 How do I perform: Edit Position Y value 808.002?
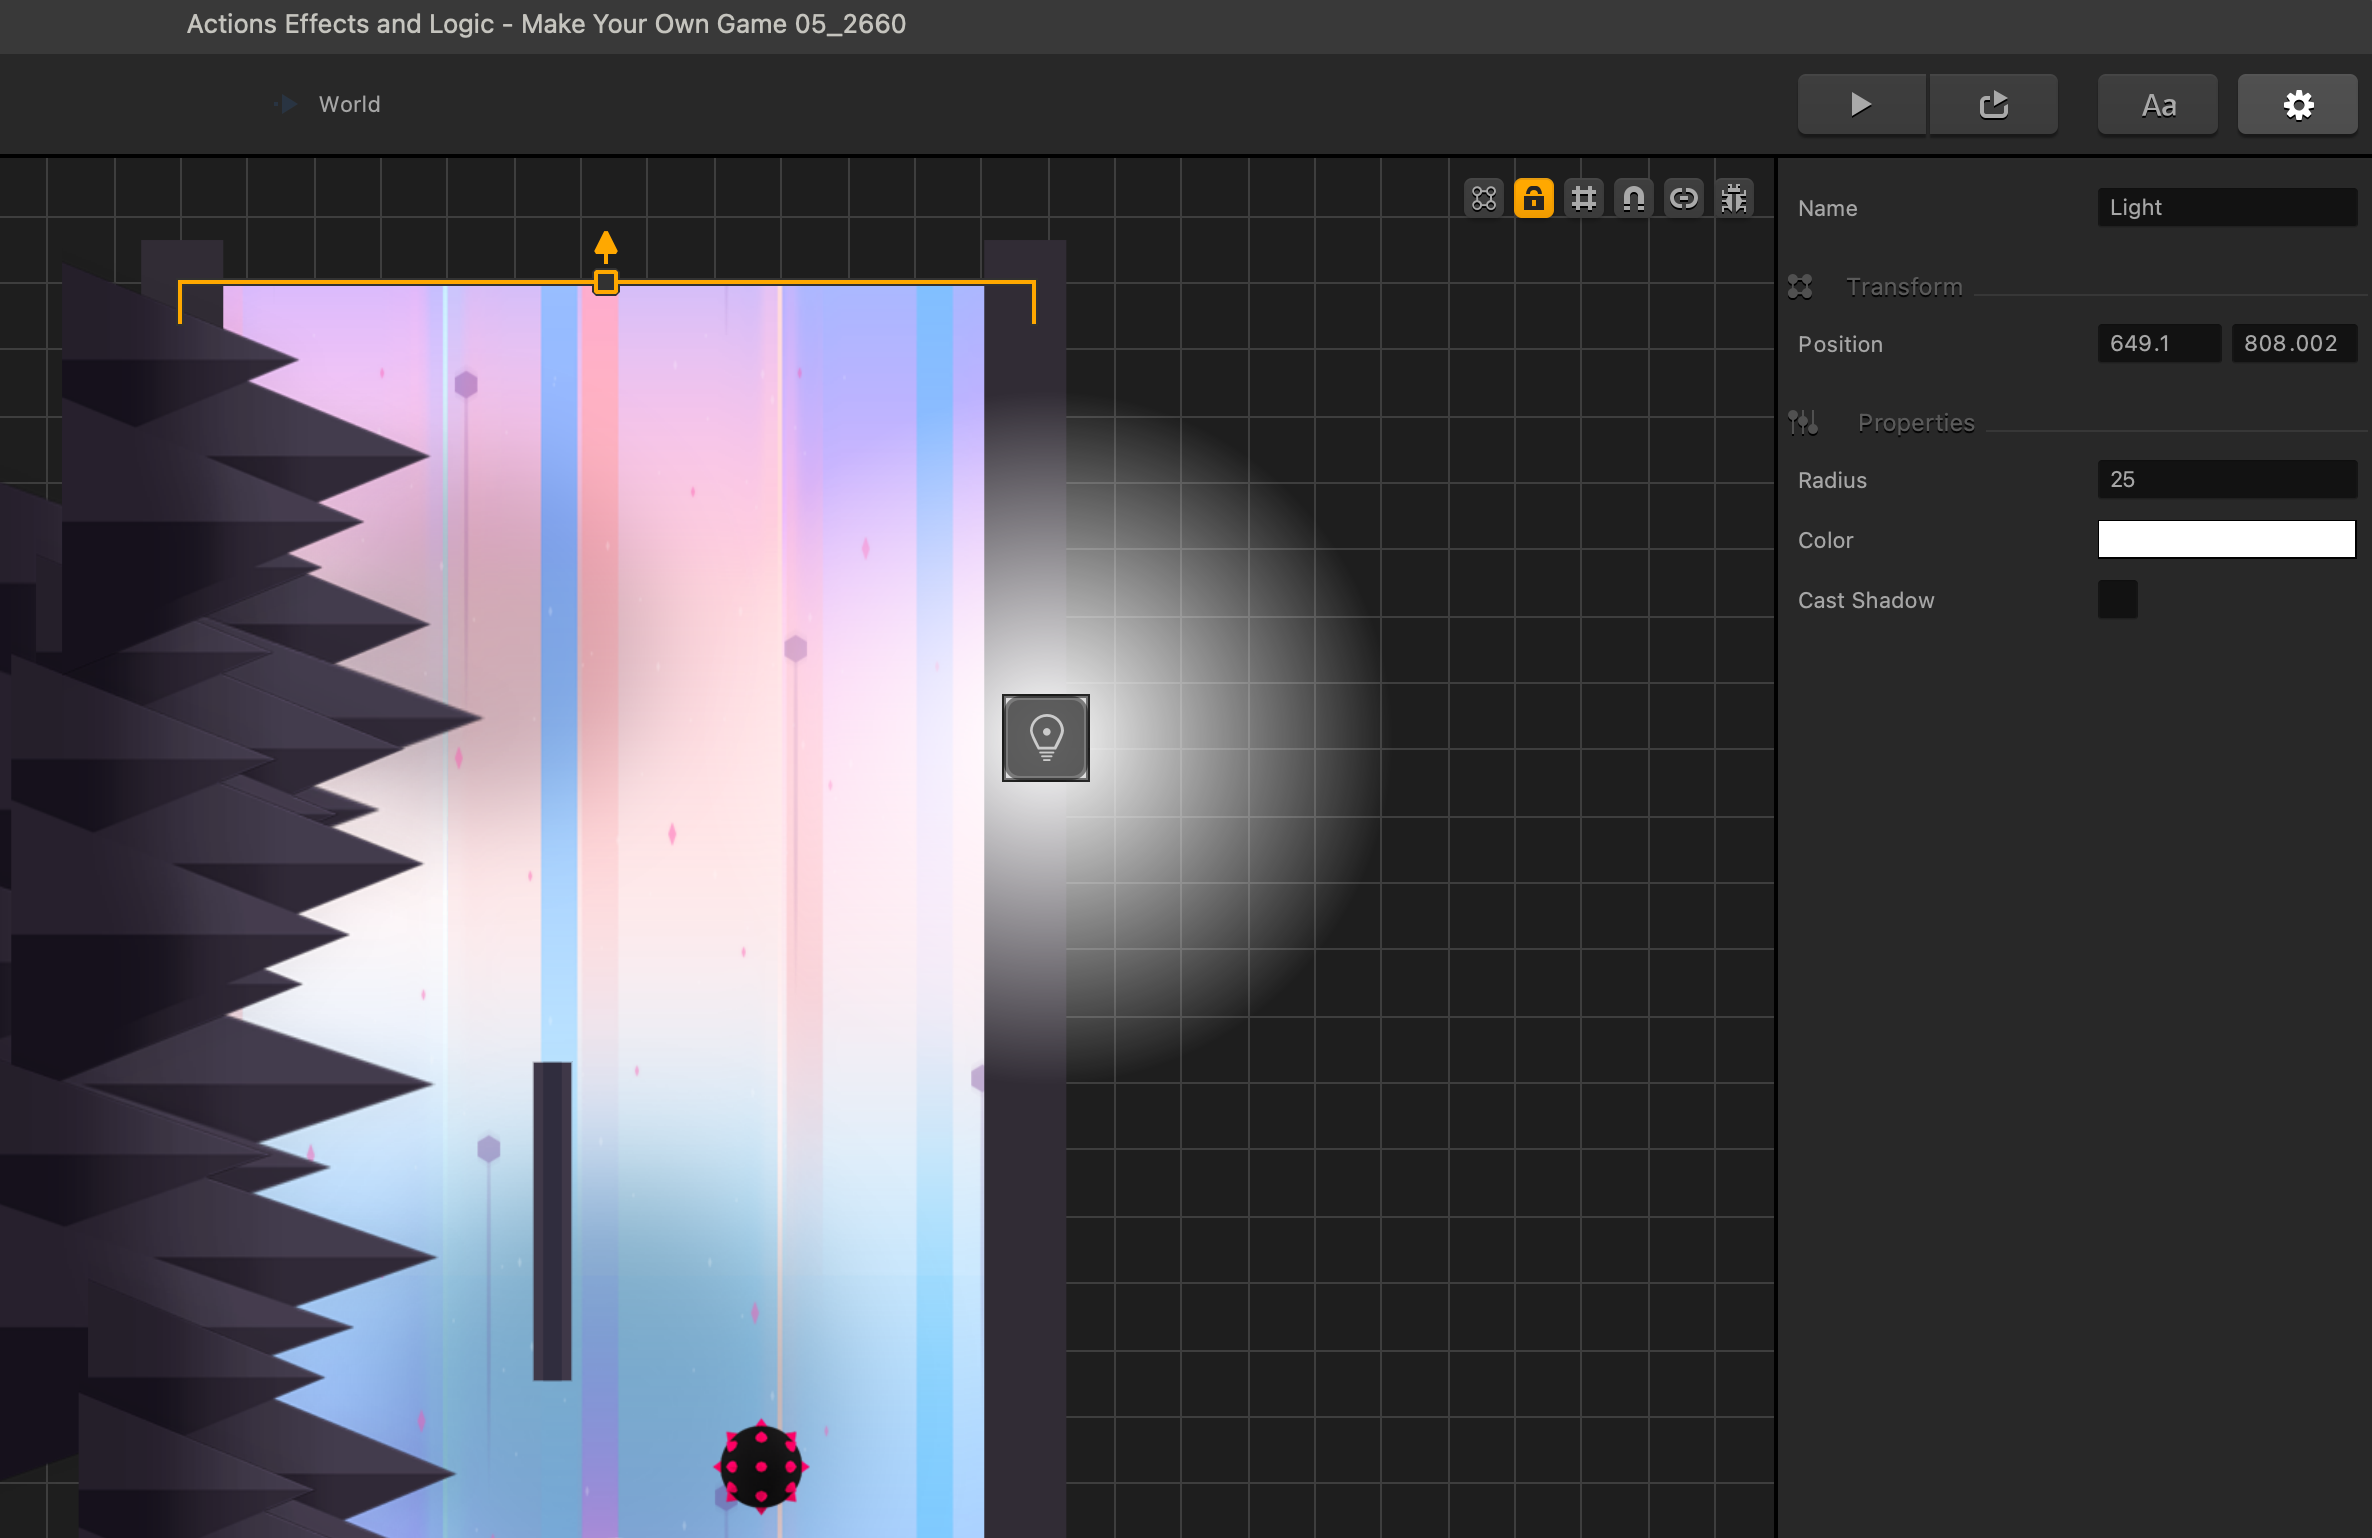point(2294,343)
